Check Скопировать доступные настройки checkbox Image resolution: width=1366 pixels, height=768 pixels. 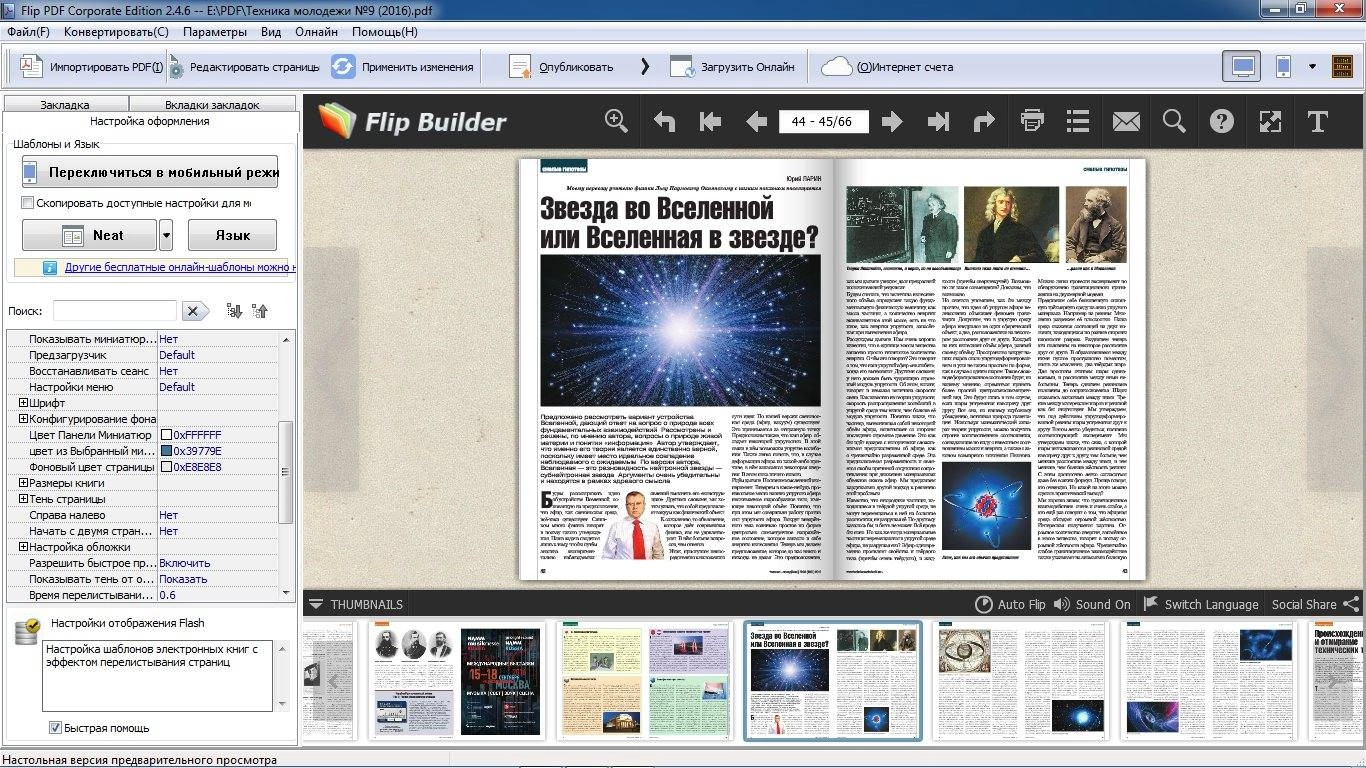coord(28,203)
